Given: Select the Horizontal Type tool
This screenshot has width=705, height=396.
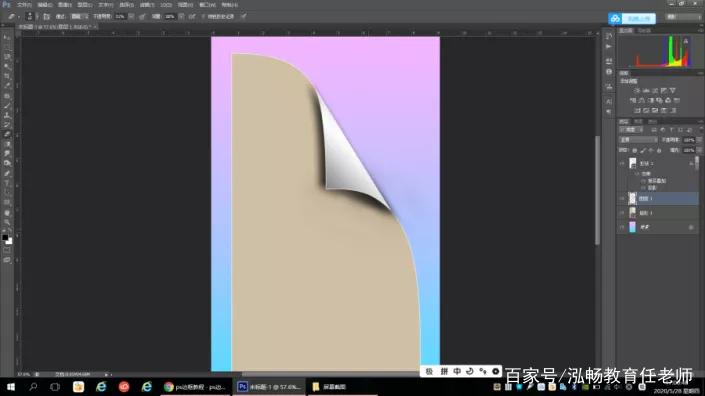Looking at the screenshot, I should (7, 183).
